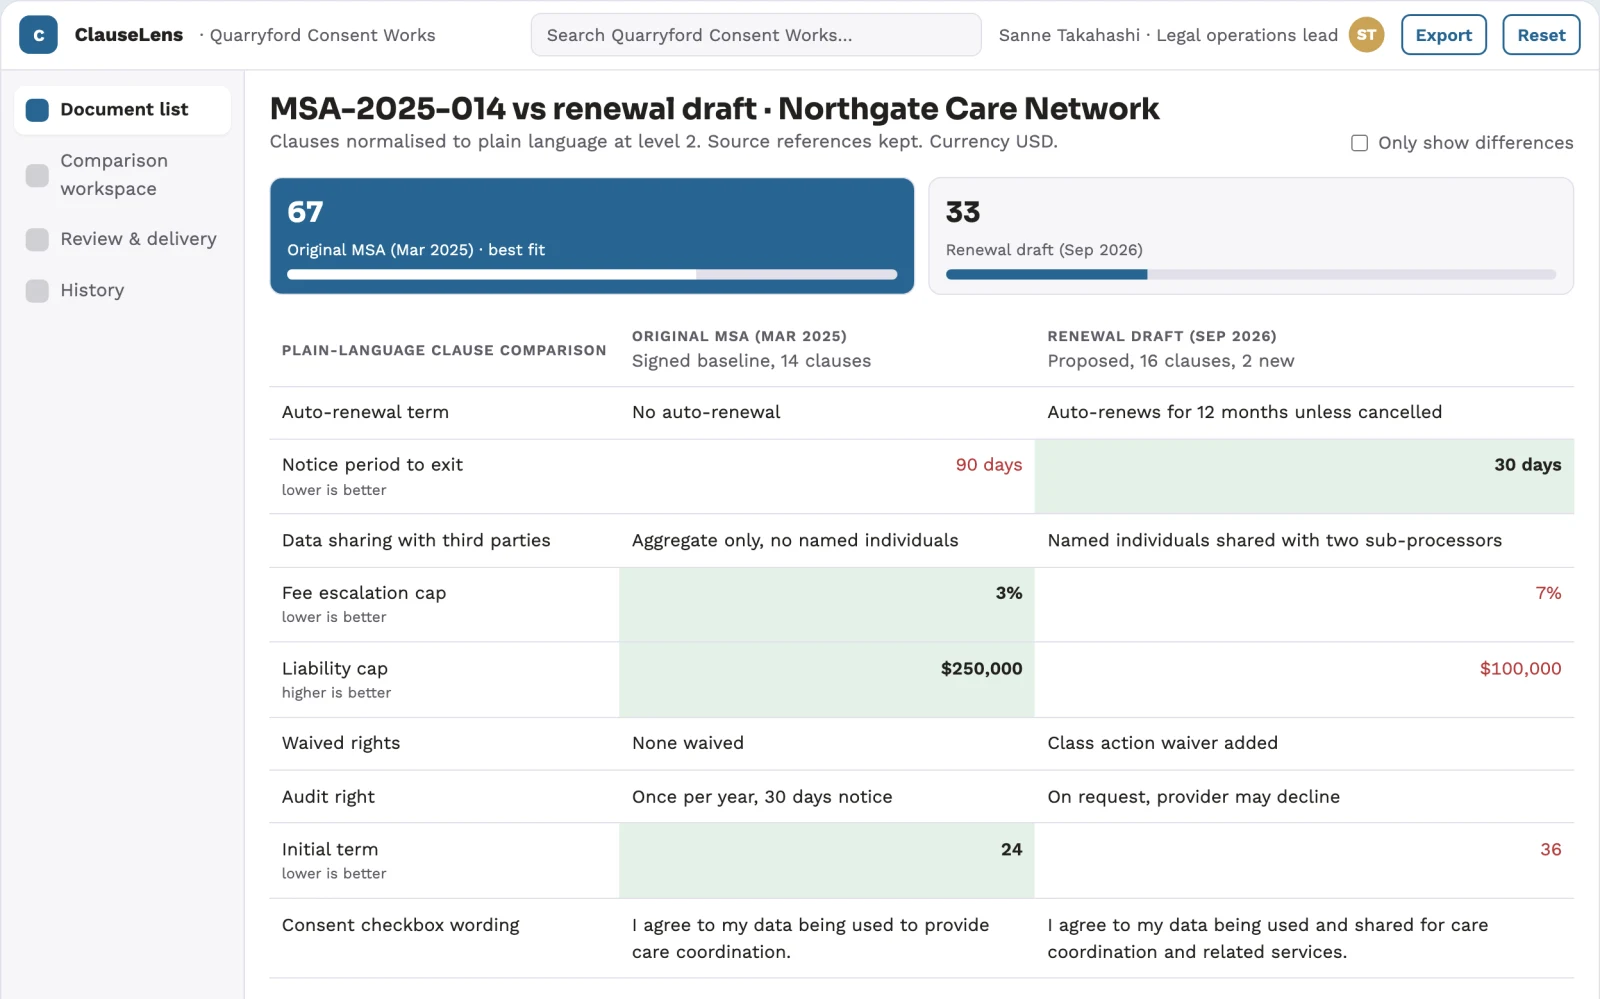The image size is (1600, 999).
Task: Click the ClauseLens logo icon
Action: click(x=38, y=35)
